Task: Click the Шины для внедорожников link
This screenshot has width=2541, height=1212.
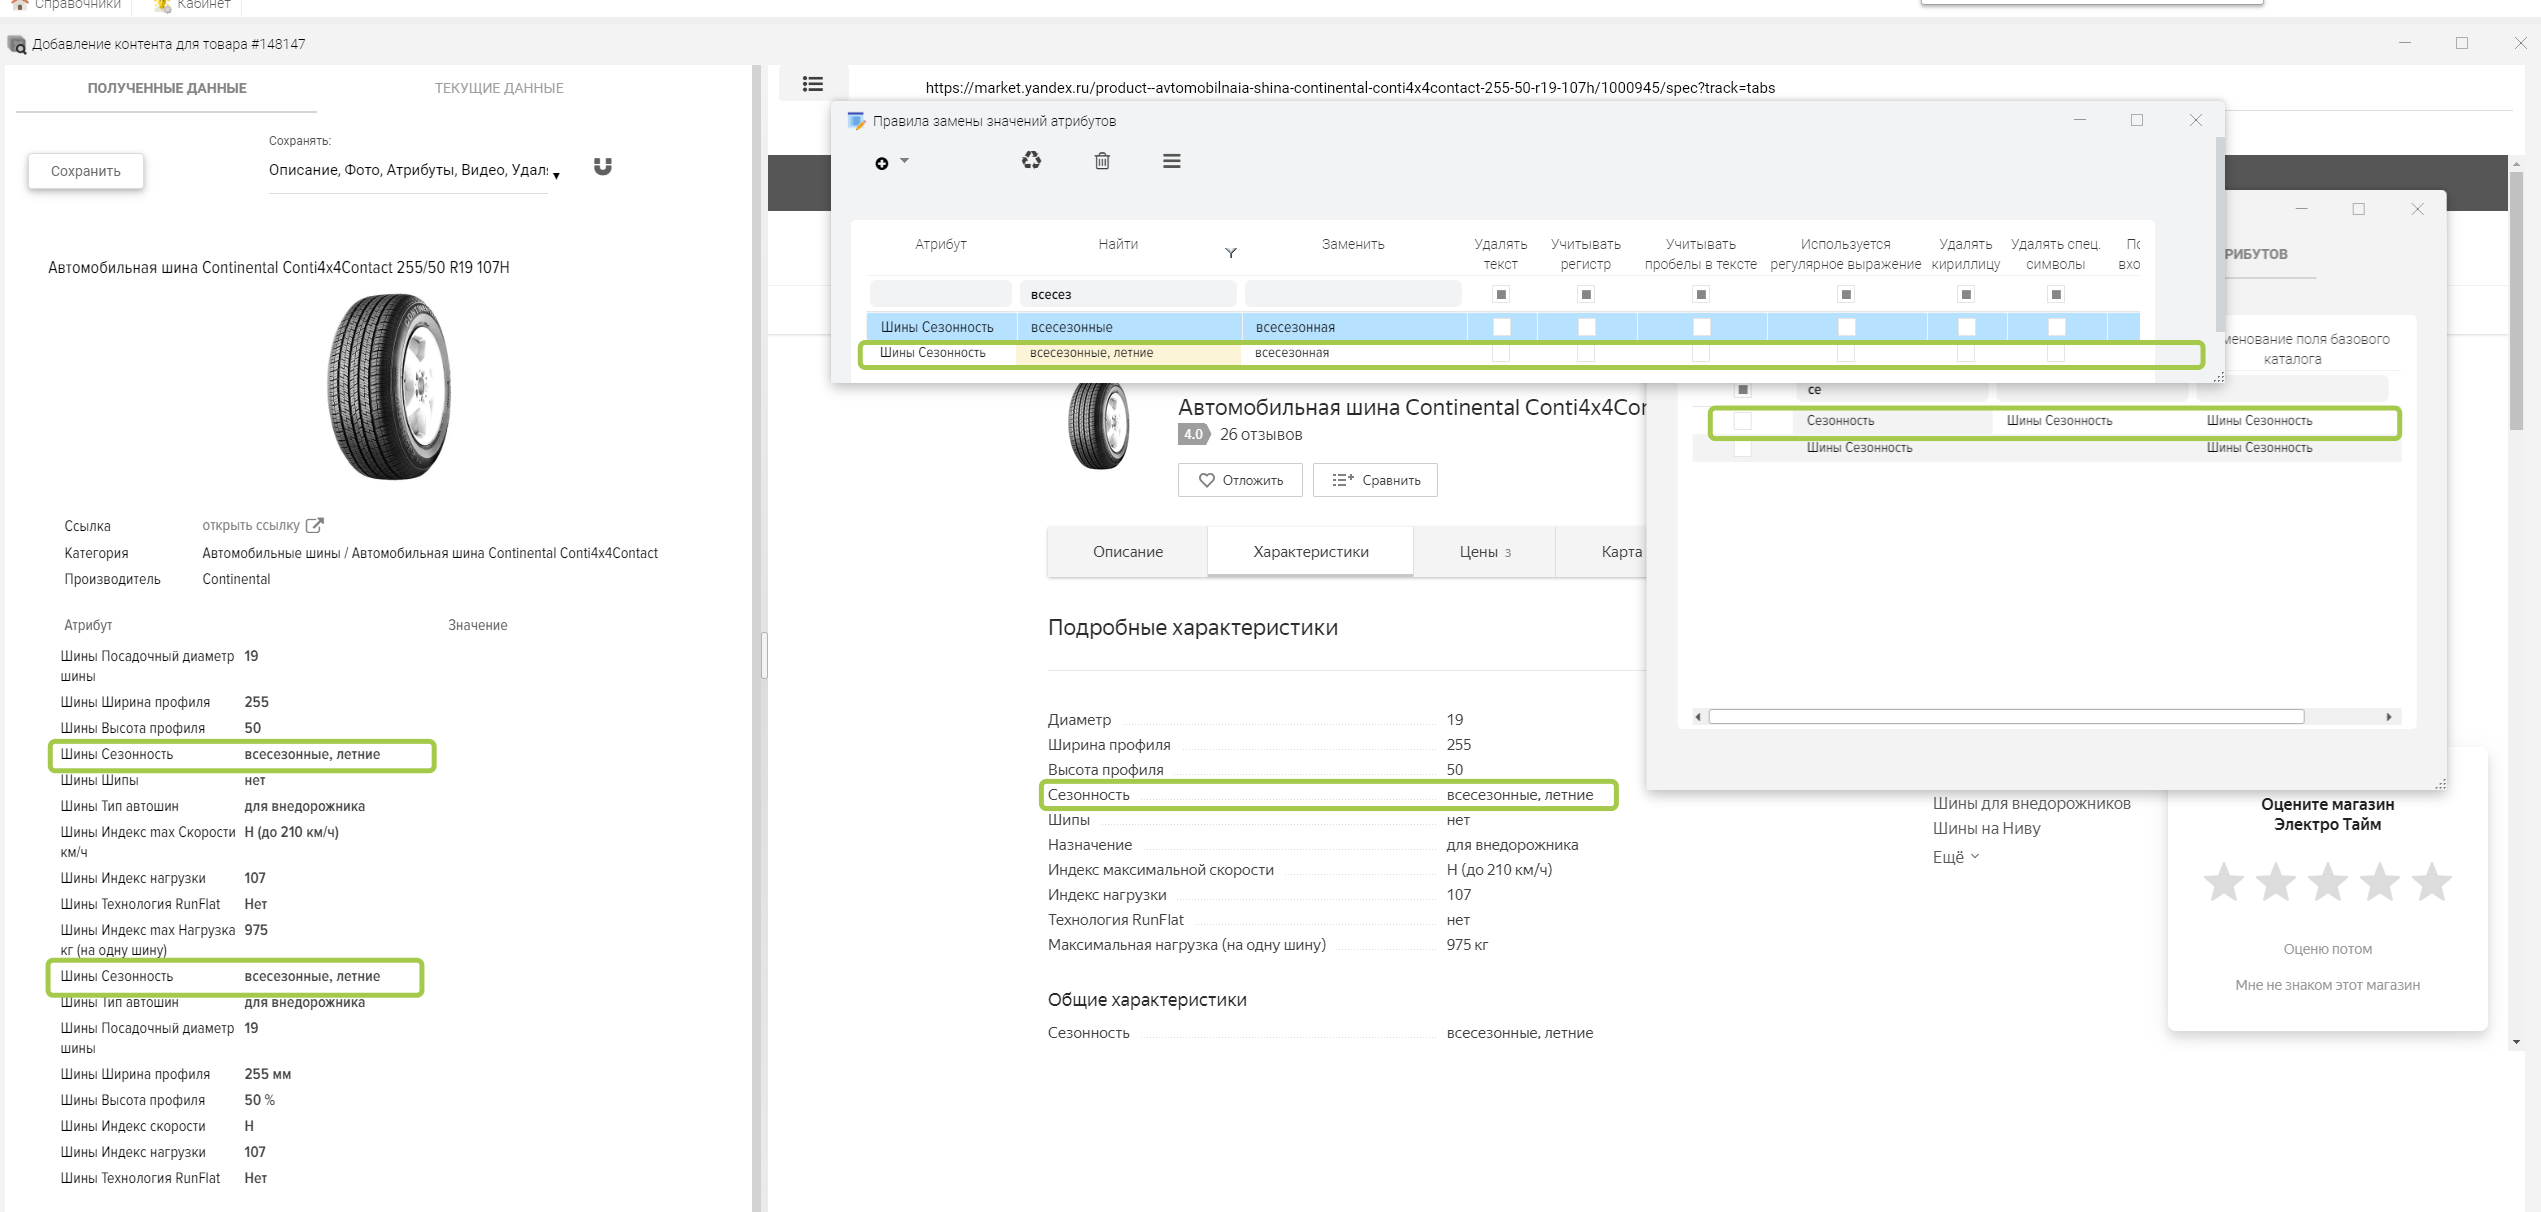Action: (x=2031, y=804)
